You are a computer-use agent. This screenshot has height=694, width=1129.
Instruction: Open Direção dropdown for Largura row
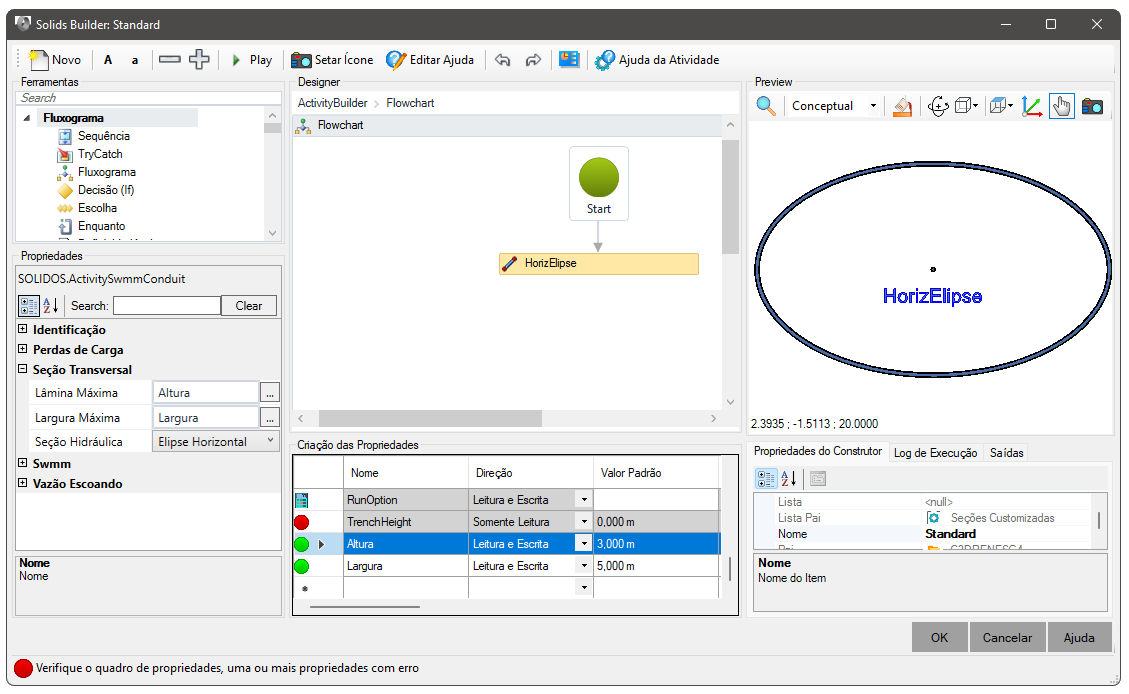[584, 567]
